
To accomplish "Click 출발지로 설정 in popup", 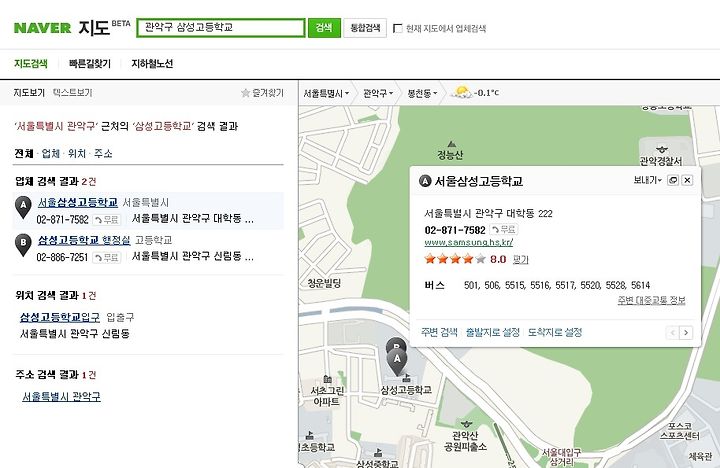I will pyautogui.click(x=493, y=332).
